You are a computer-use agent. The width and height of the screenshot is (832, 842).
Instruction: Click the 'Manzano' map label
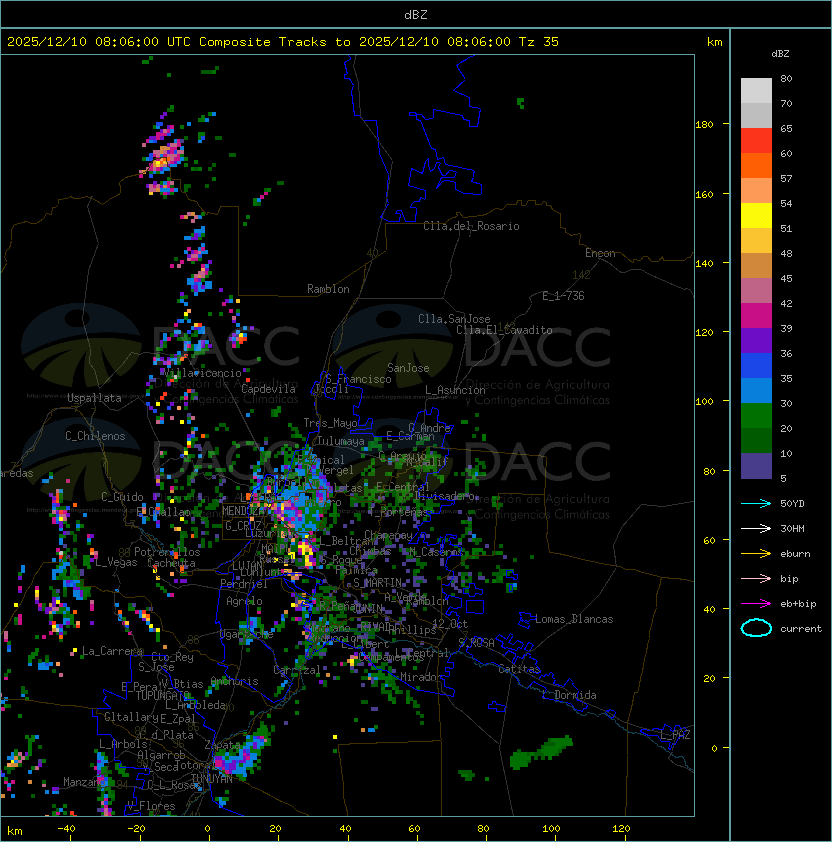(x=84, y=782)
